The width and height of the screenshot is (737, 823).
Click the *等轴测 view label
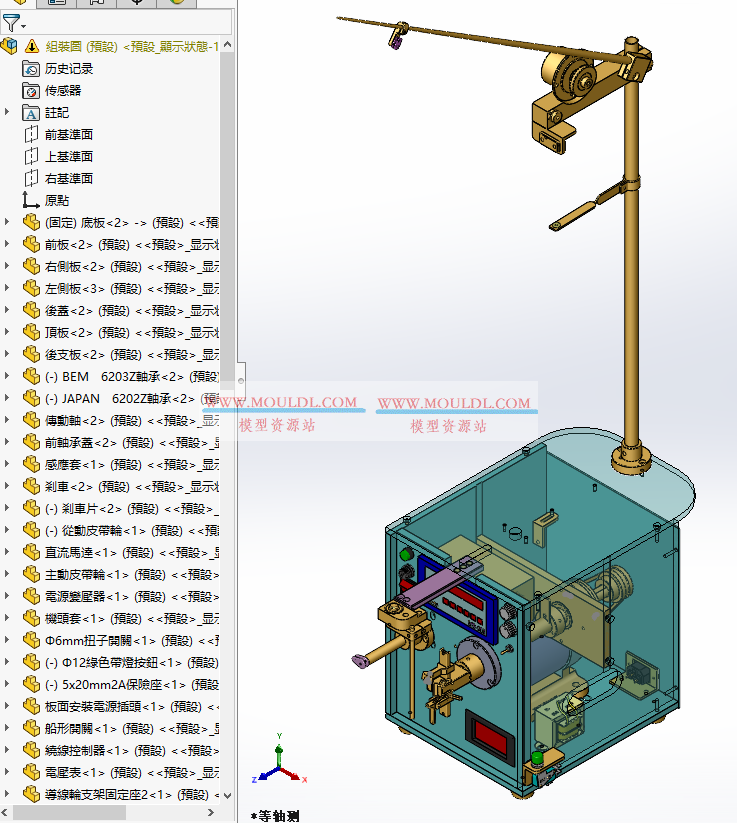pos(275,816)
